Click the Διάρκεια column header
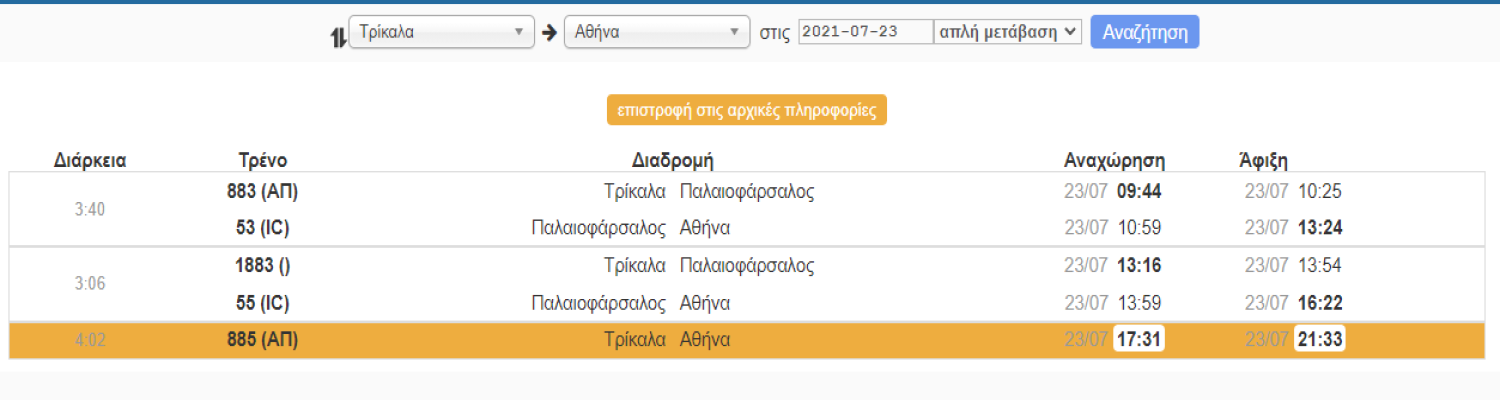 click(x=90, y=160)
